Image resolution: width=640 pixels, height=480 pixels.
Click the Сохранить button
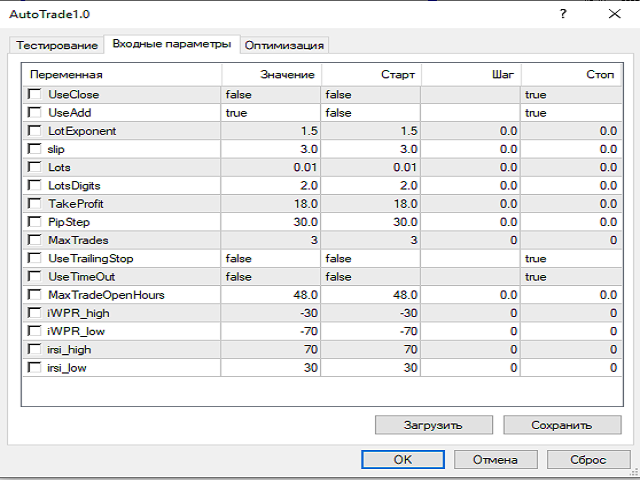[x=562, y=425]
